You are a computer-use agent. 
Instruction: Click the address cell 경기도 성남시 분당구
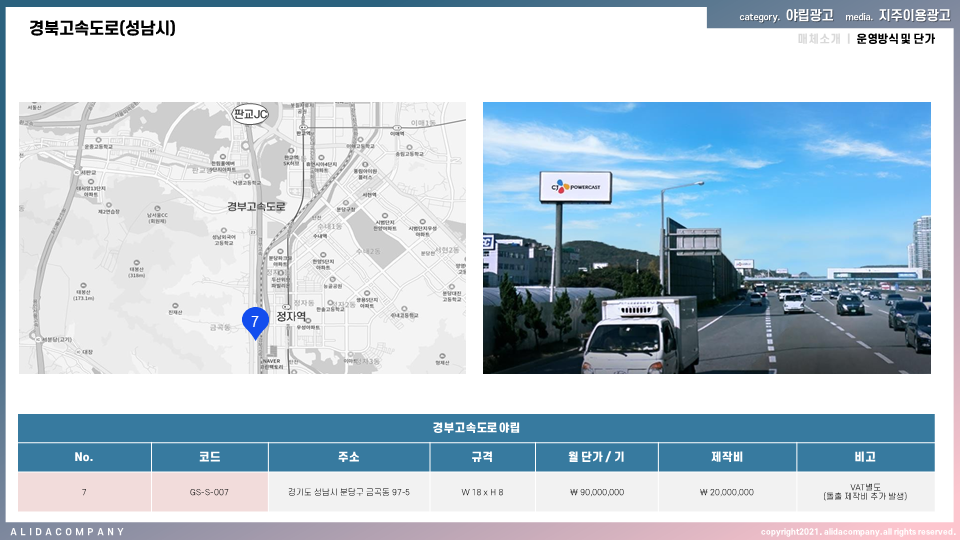coord(349,492)
